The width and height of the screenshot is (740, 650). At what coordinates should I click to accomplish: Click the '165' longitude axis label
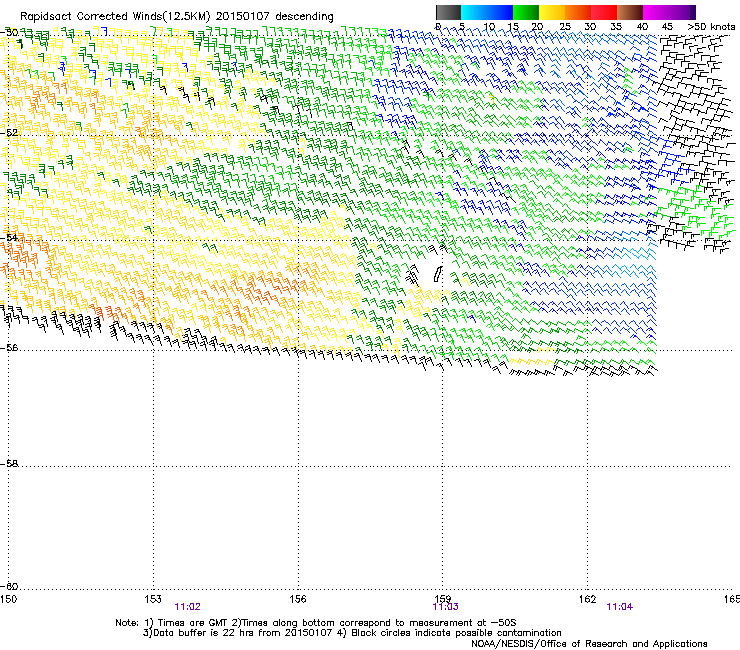point(732,599)
